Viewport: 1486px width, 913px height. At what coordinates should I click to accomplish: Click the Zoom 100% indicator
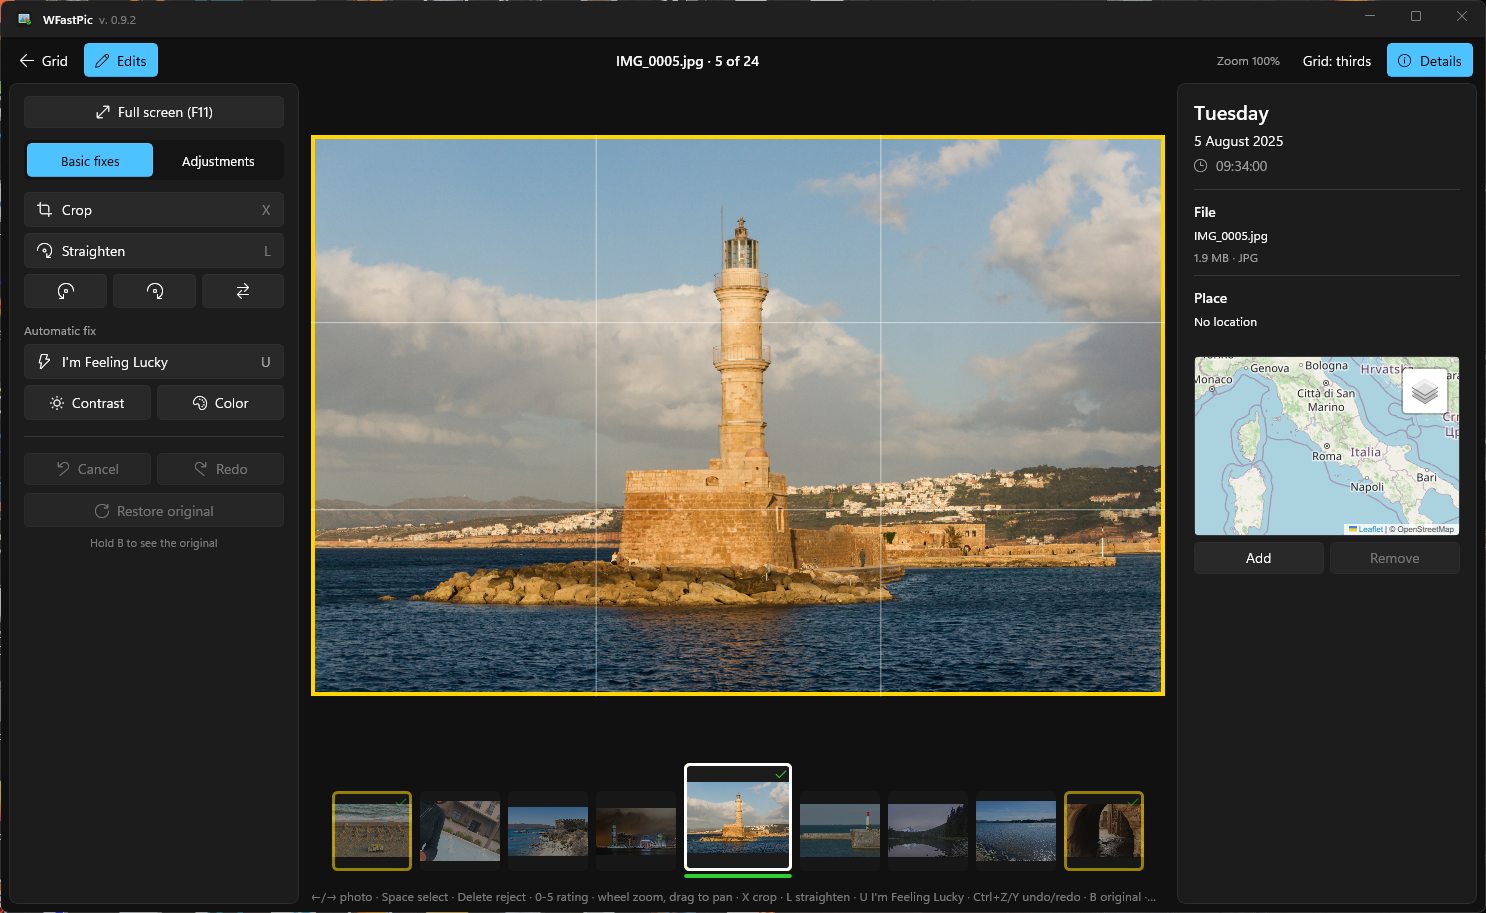click(1248, 61)
